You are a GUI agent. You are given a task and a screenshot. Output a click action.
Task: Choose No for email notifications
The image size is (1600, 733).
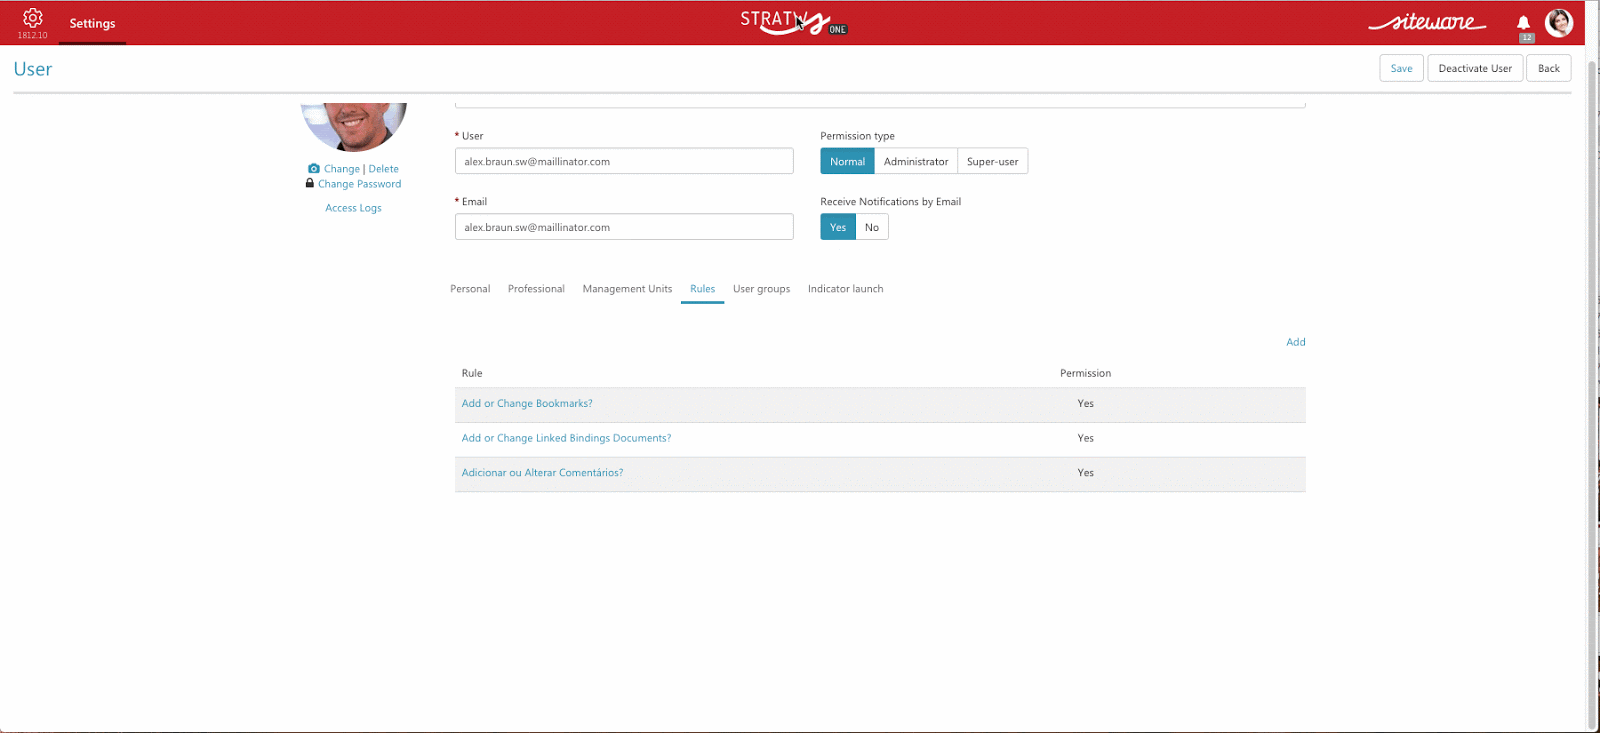point(872,227)
